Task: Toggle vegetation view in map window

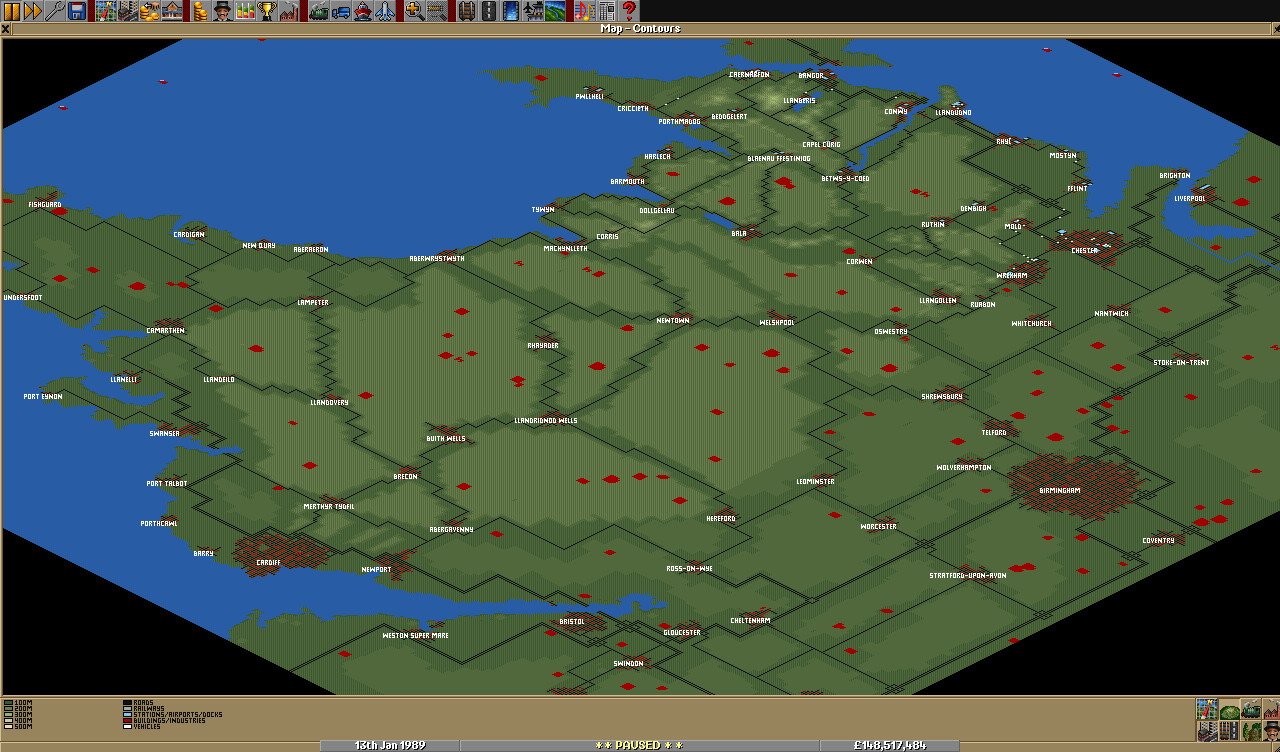Action: (x=1251, y=731)
